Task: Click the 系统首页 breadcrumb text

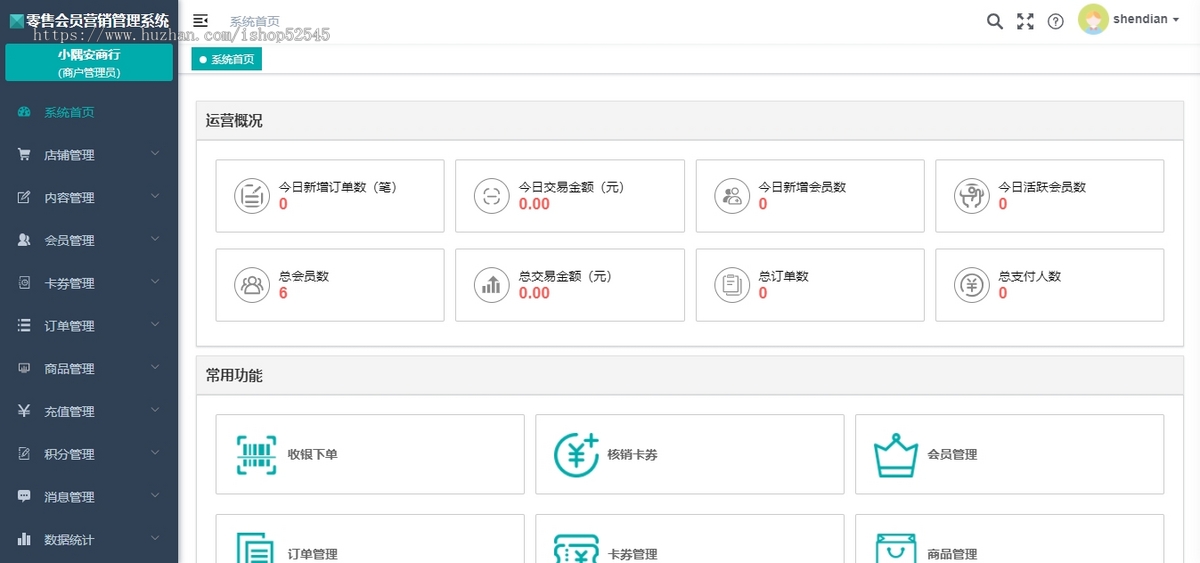Action: 254,21
